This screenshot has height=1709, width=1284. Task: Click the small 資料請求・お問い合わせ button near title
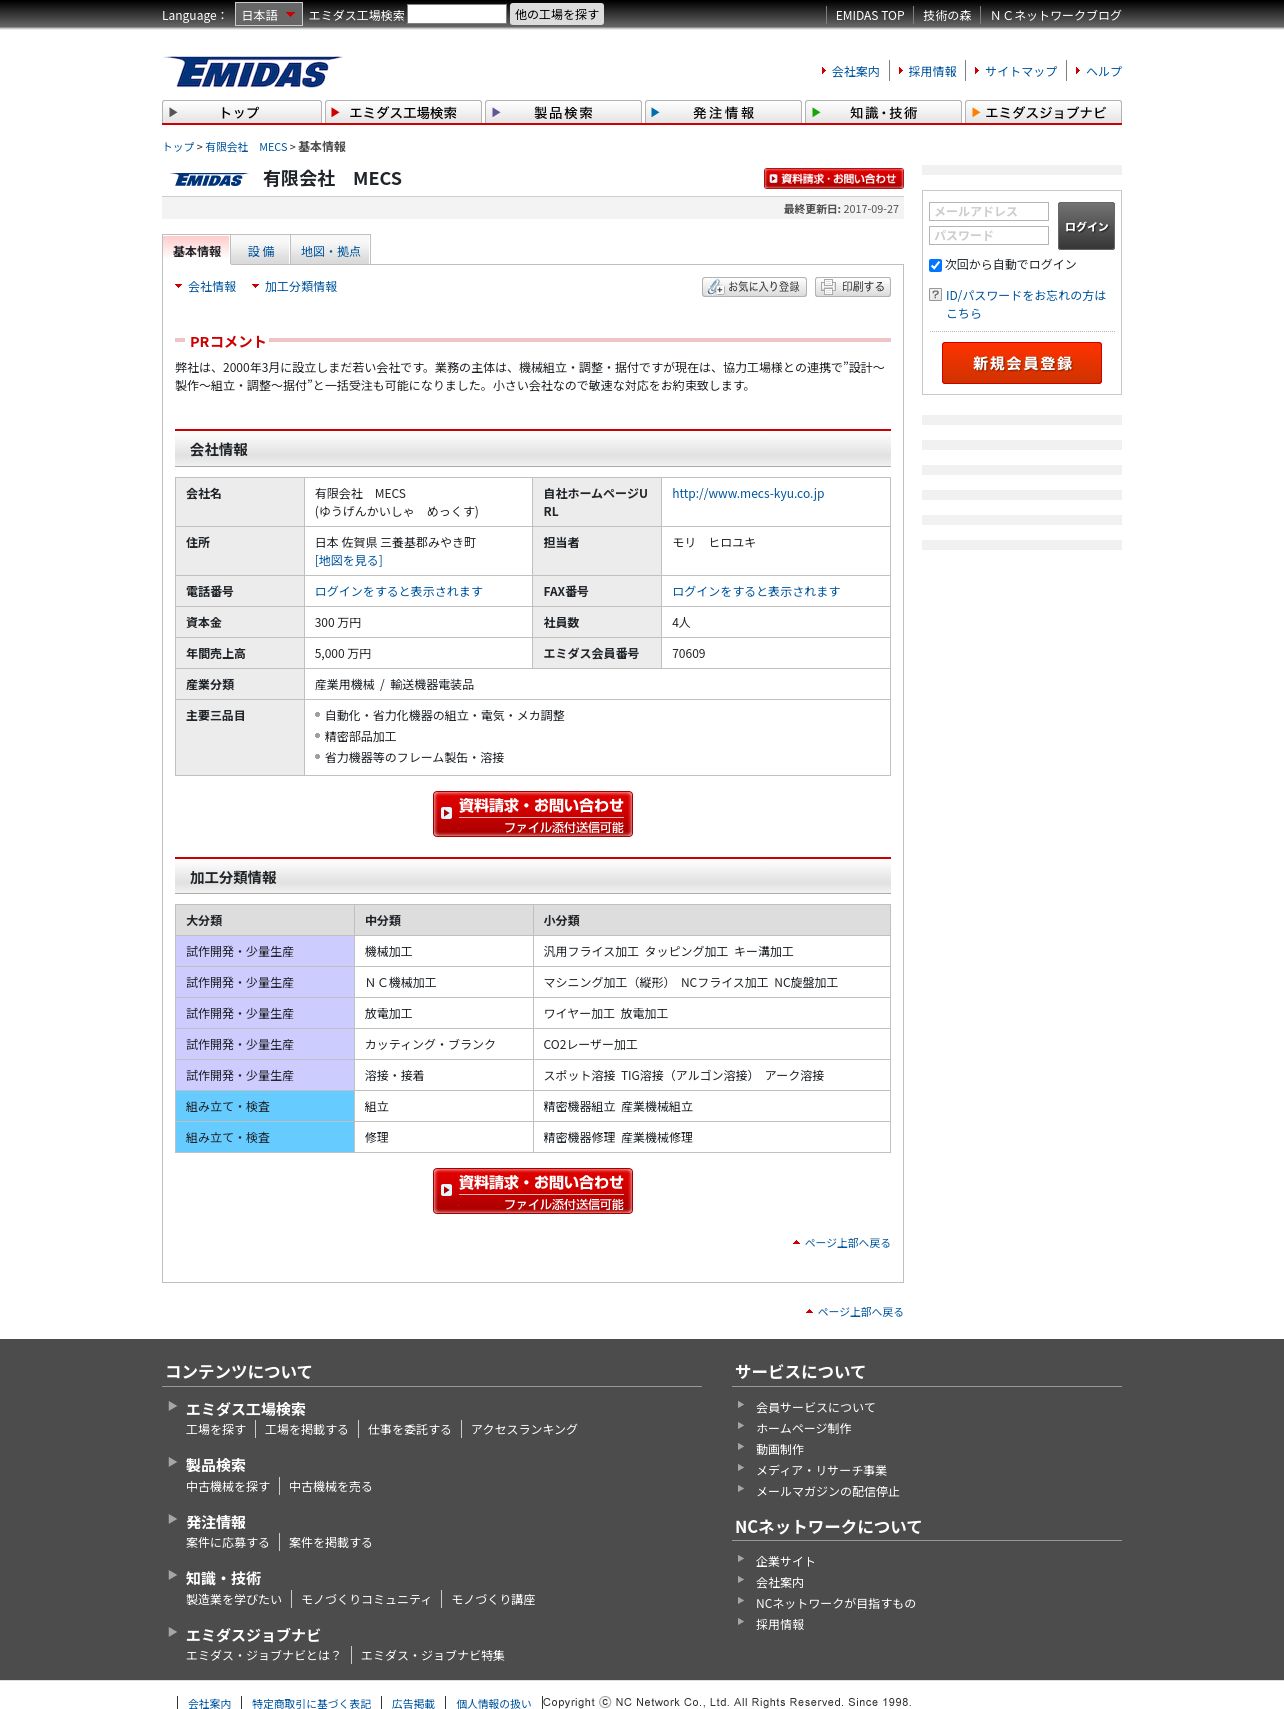pyautogui.click(x=833, y=178)
